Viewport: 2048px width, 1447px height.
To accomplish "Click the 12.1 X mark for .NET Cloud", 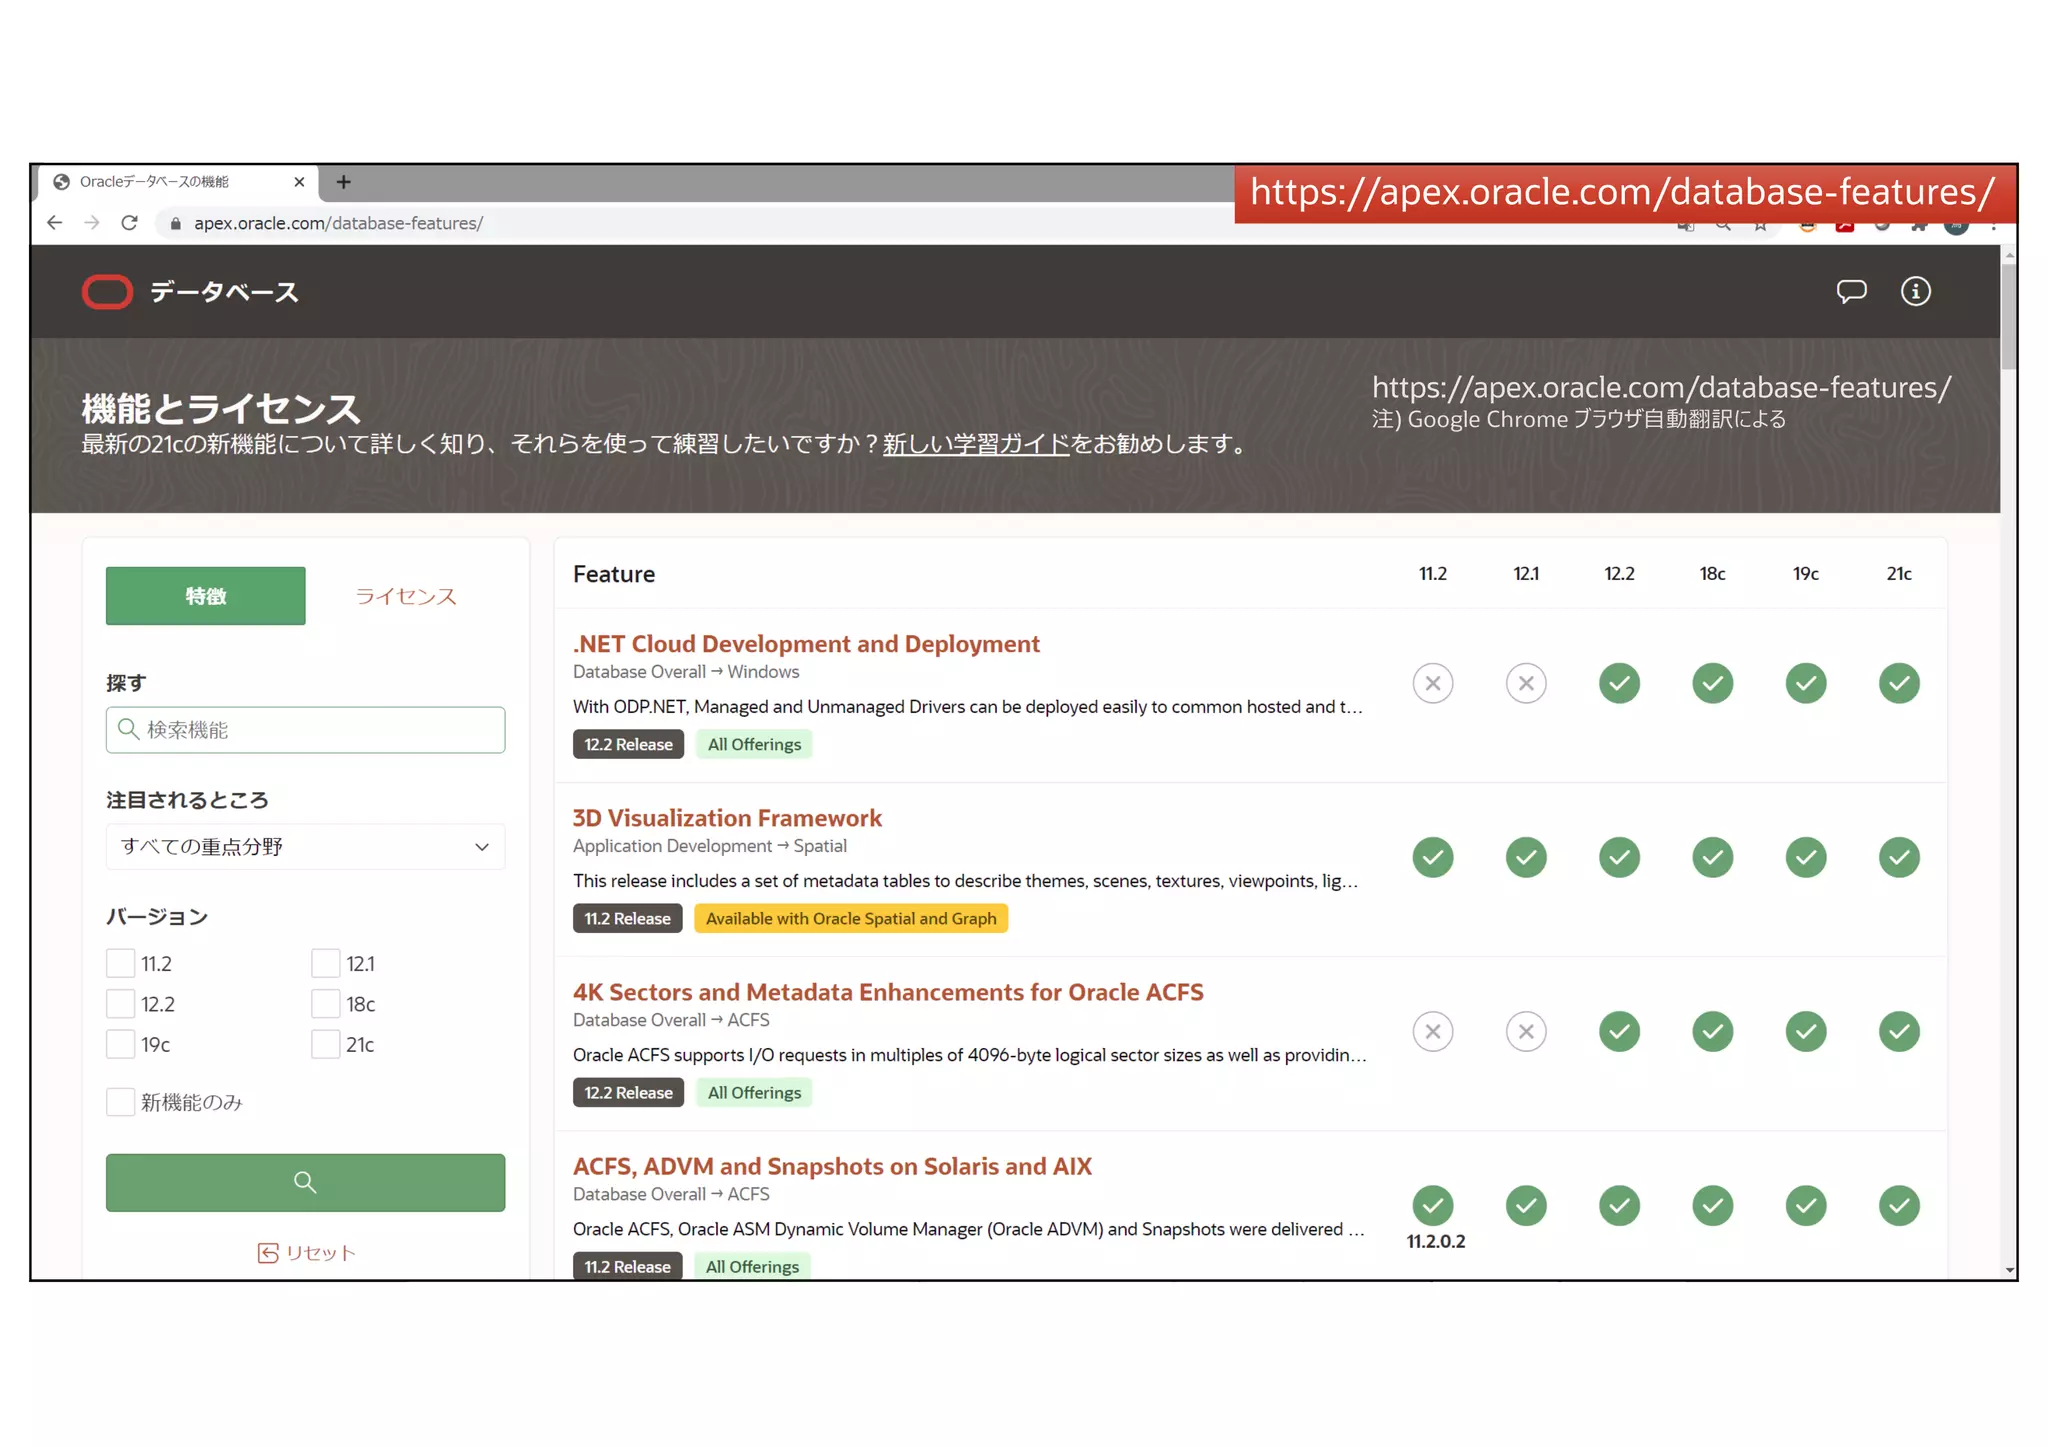I will click(x=1526, y=683).
